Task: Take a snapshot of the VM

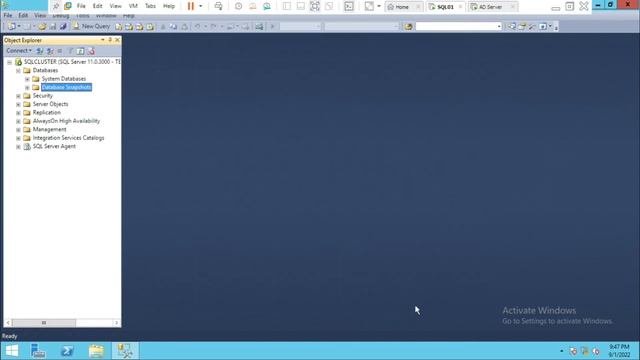Action: pyautogui.click(x=238, y=6)
